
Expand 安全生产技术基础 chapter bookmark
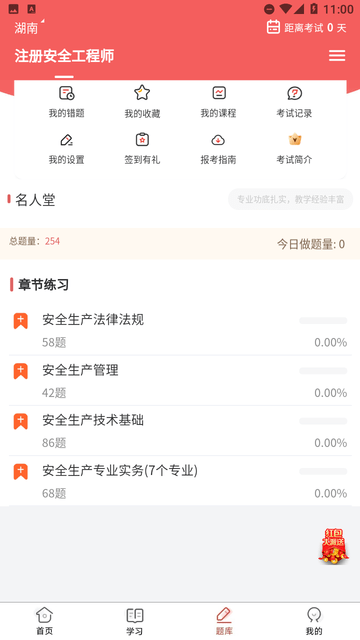[20, 421]
